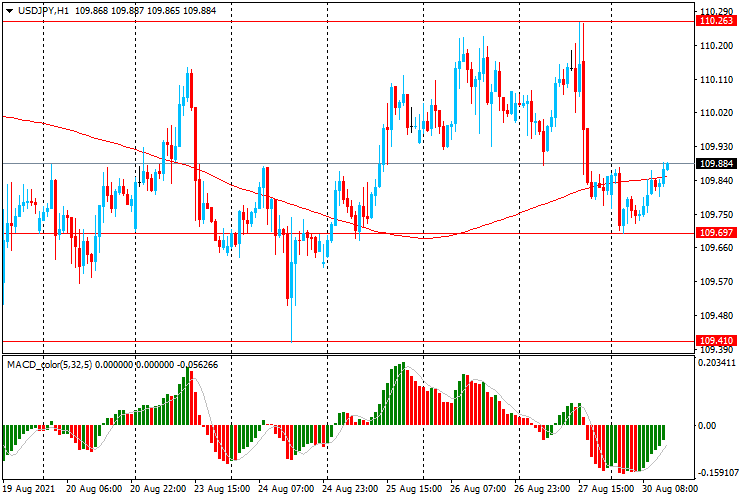This screenshot has width=740, height=500.
Task: Click the 0.203411 MACD scale value
Action: point(716,363)
